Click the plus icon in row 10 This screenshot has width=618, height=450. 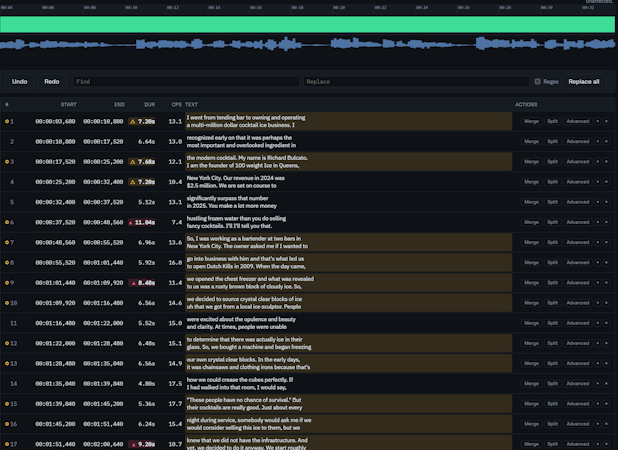tap(598, 303)
